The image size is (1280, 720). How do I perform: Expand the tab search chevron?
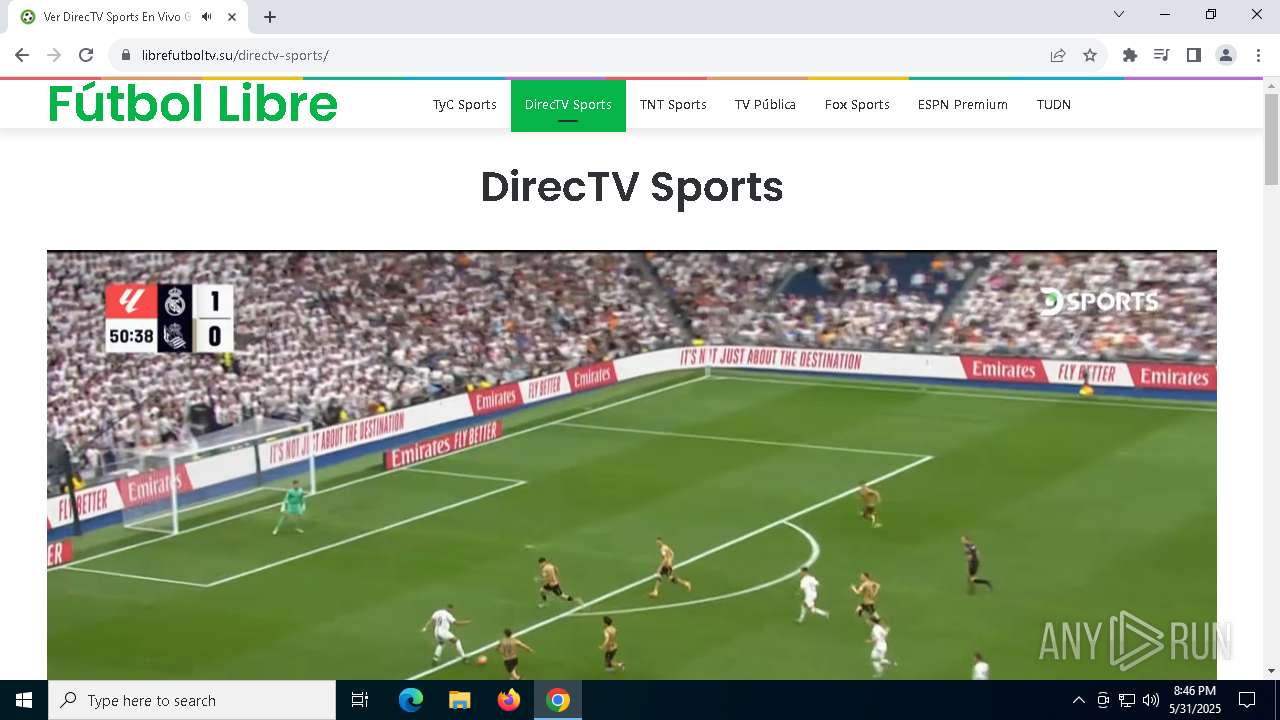click(1119, 14)
